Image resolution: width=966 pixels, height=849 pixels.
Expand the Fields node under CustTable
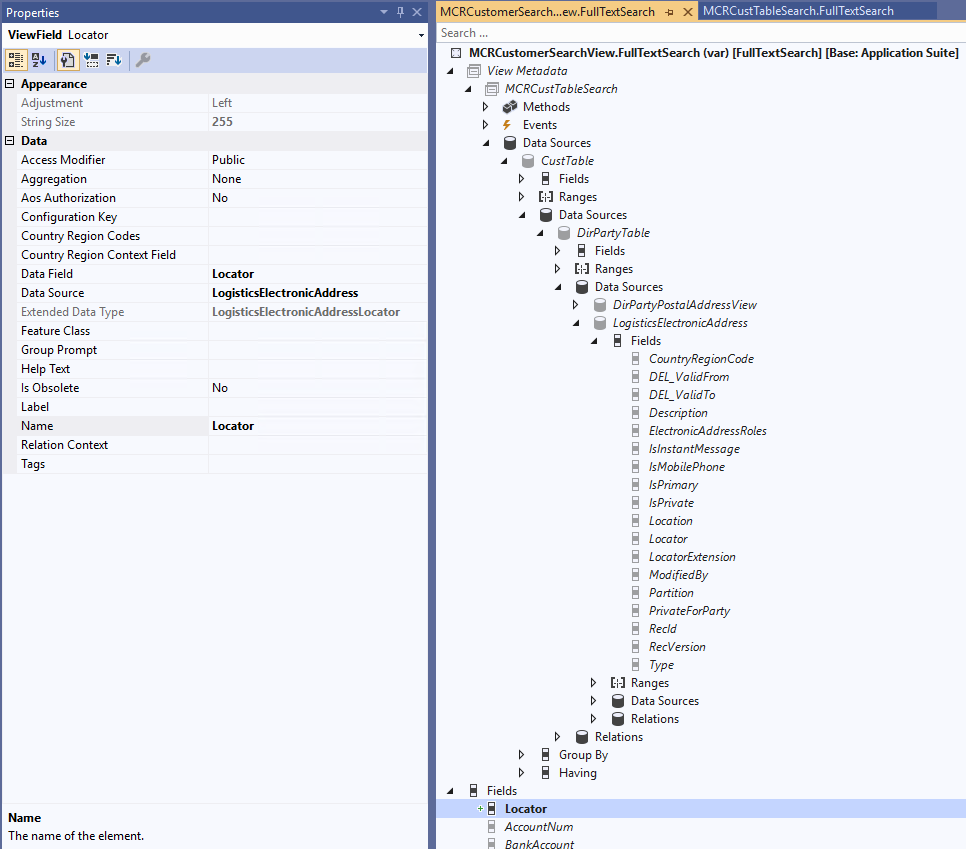[x=521, y=178]
